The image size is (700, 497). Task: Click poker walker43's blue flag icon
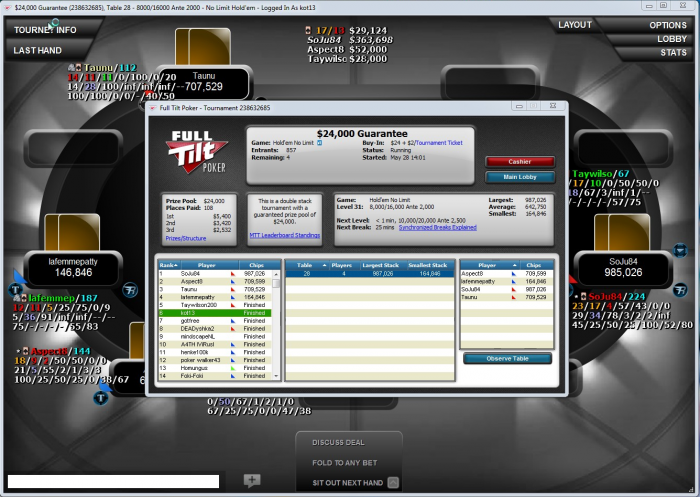coord(233,360)
